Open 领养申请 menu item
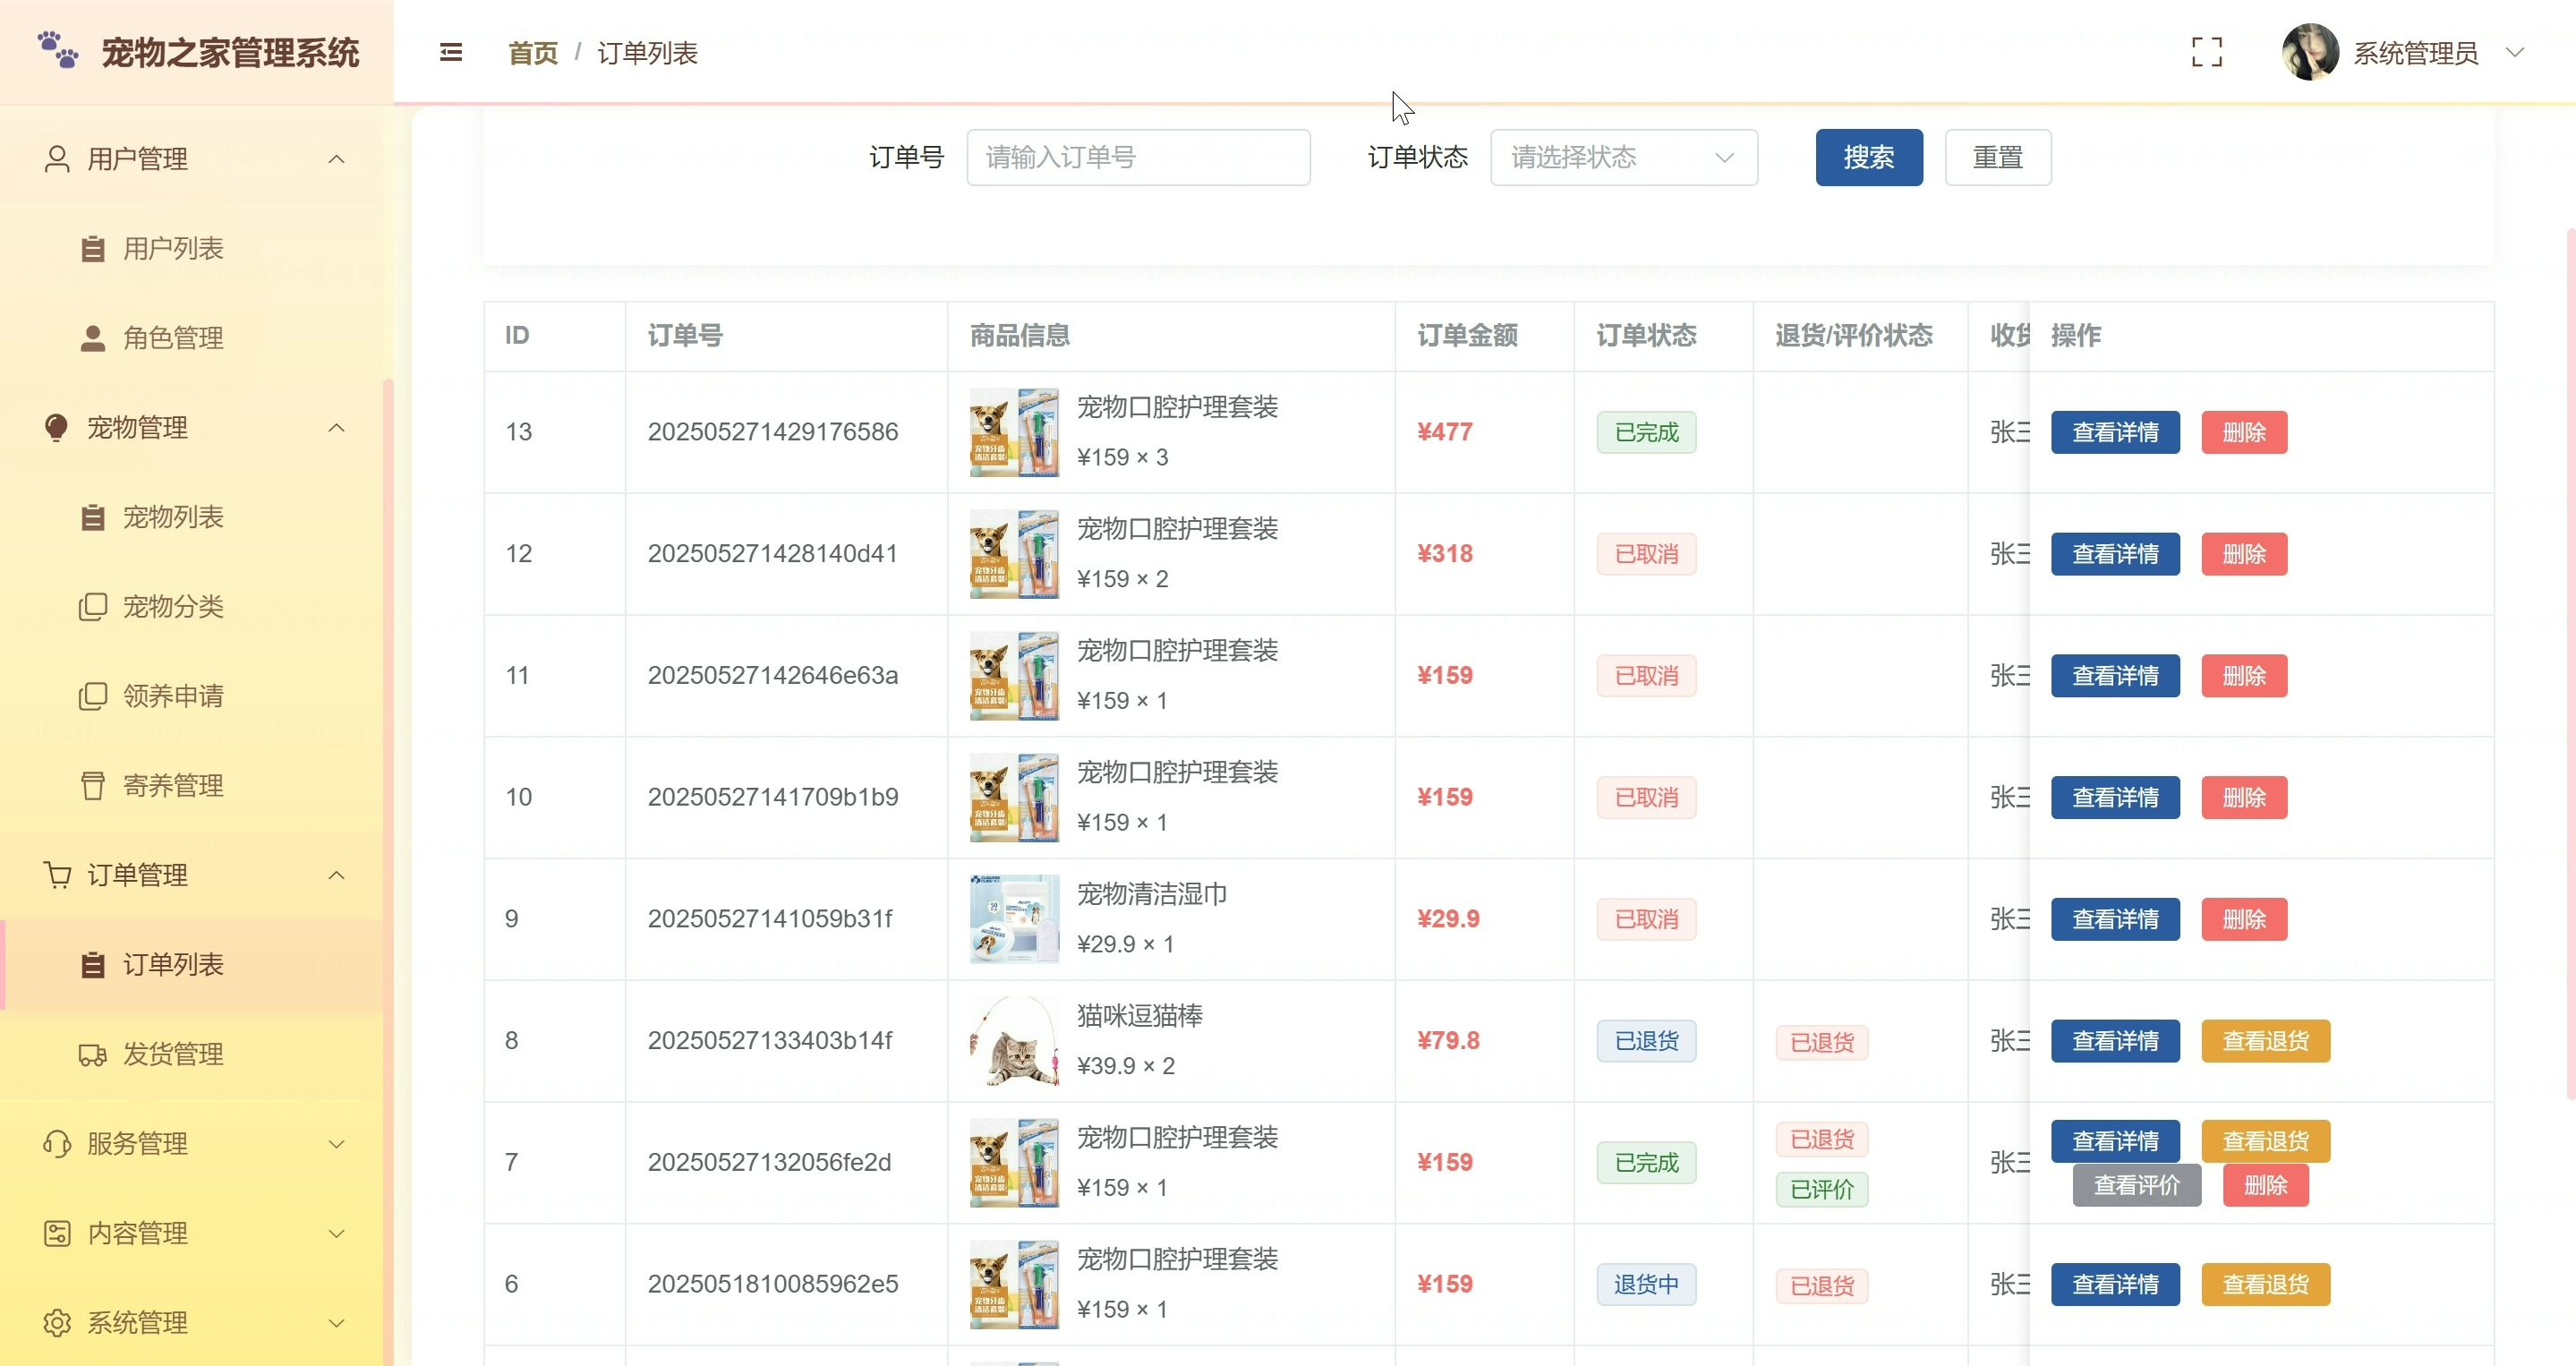The image size is (2576, 1366). (173, 696)
